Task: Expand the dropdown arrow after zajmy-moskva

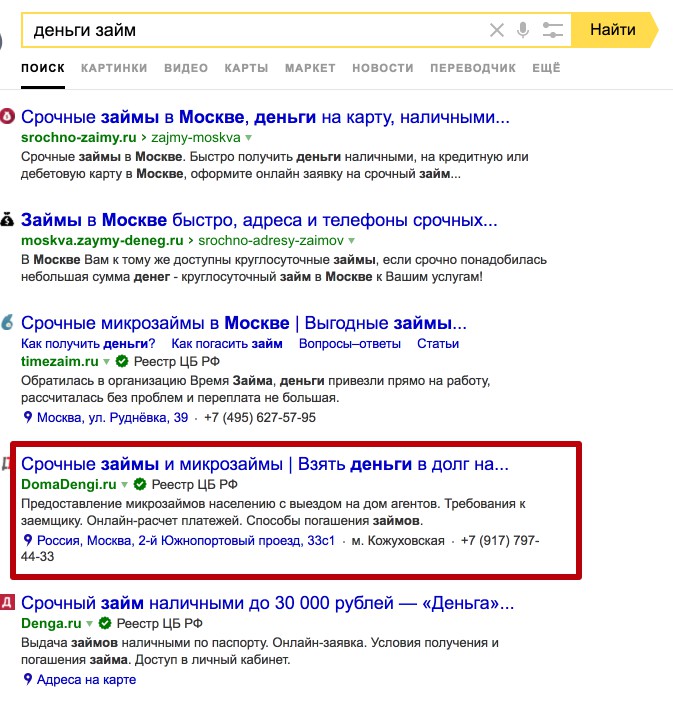Action: (x=249, y=137)
